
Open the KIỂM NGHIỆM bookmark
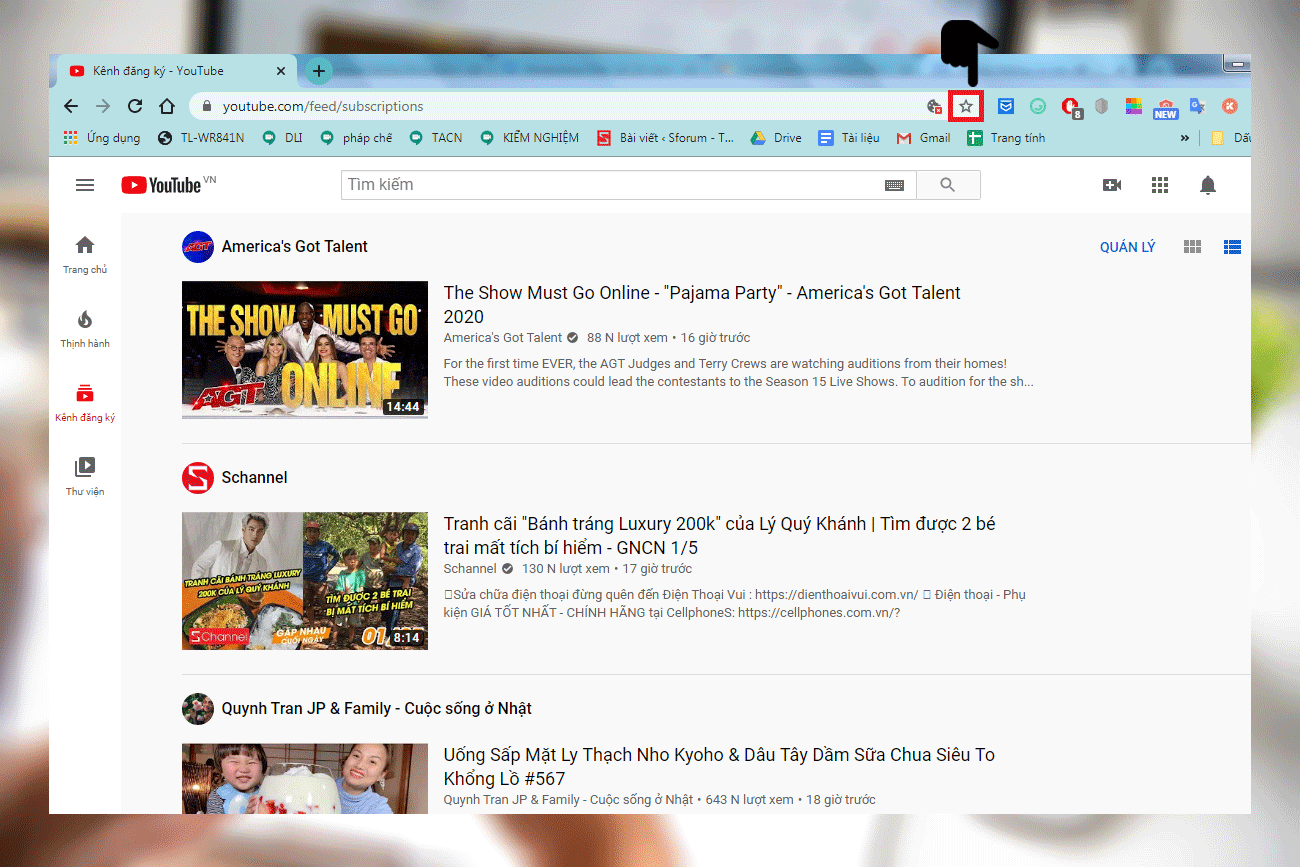pos(529,138)
